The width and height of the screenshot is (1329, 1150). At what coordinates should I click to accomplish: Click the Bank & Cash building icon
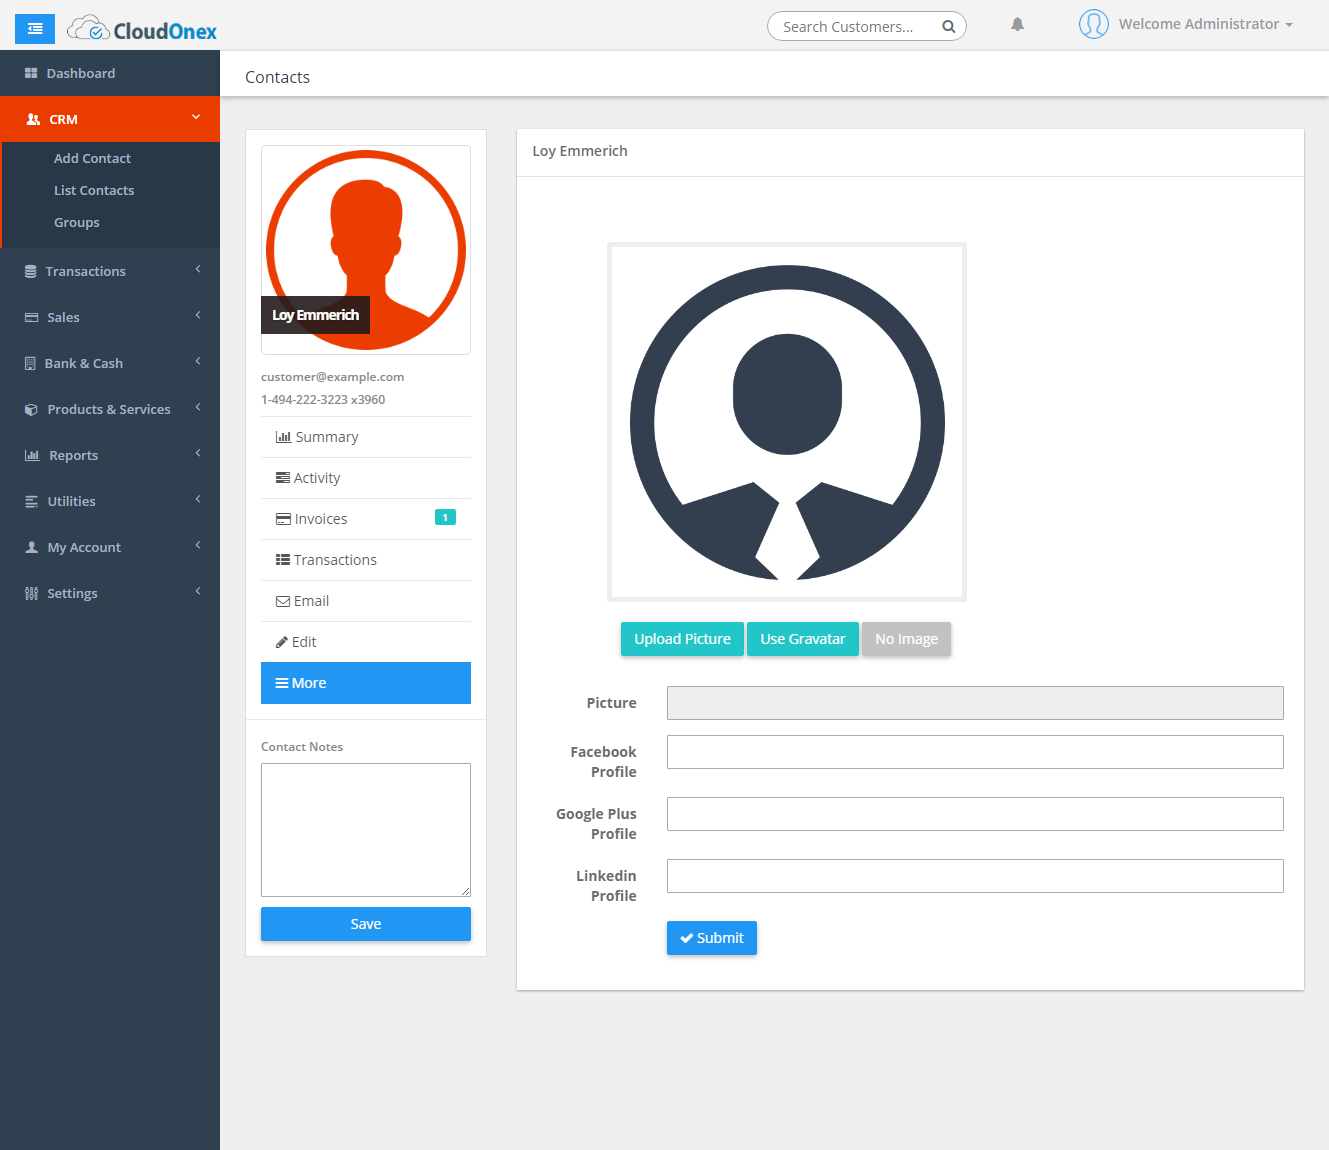(x=30, y=363)
